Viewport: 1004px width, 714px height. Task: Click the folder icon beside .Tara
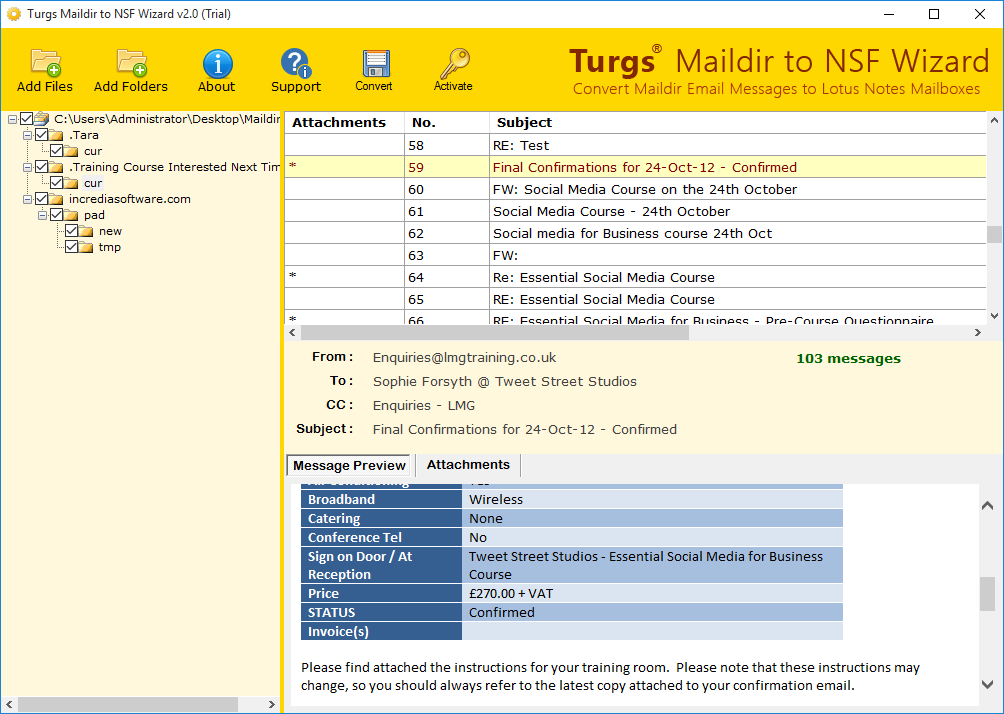tap(57, 135)
